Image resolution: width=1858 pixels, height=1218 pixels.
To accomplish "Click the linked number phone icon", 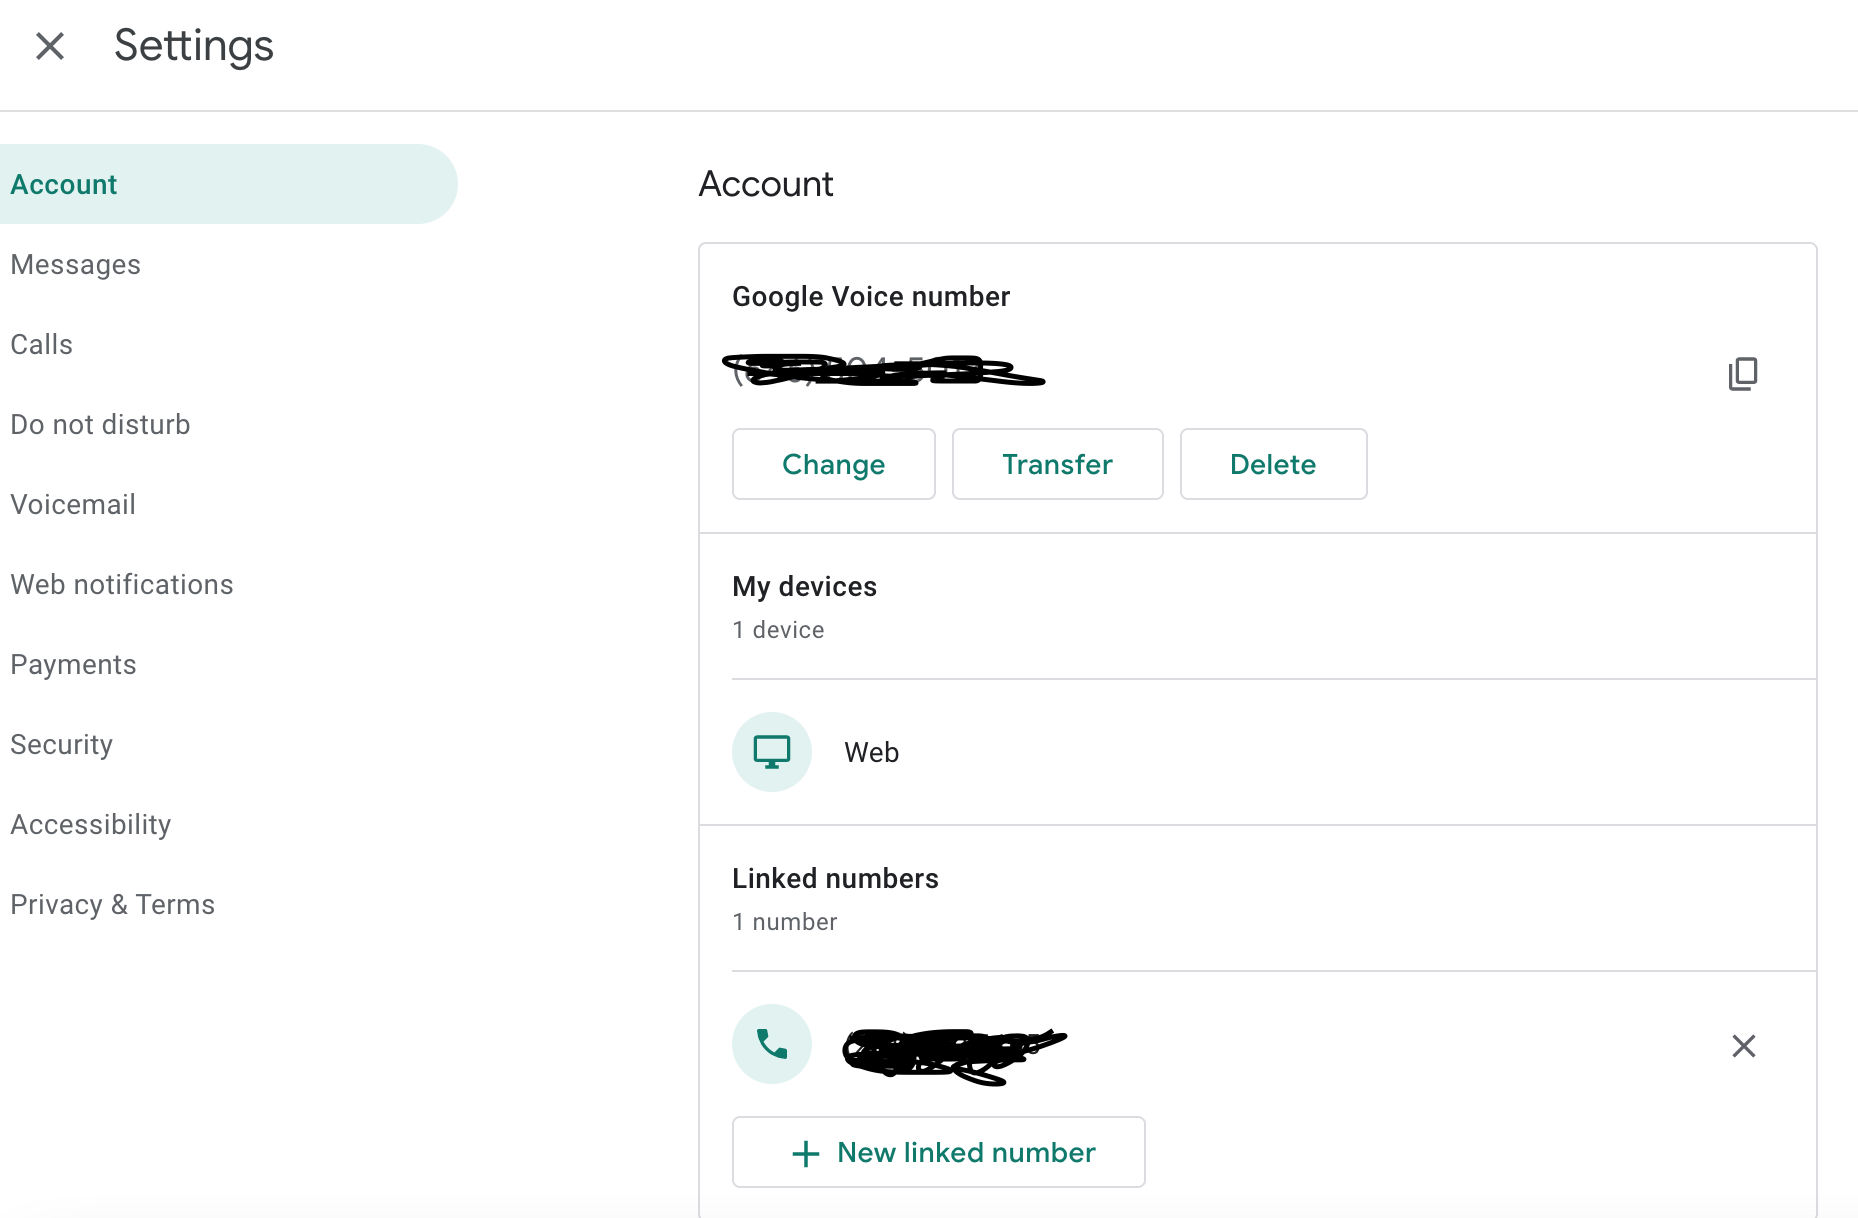I will point(772,1044).
